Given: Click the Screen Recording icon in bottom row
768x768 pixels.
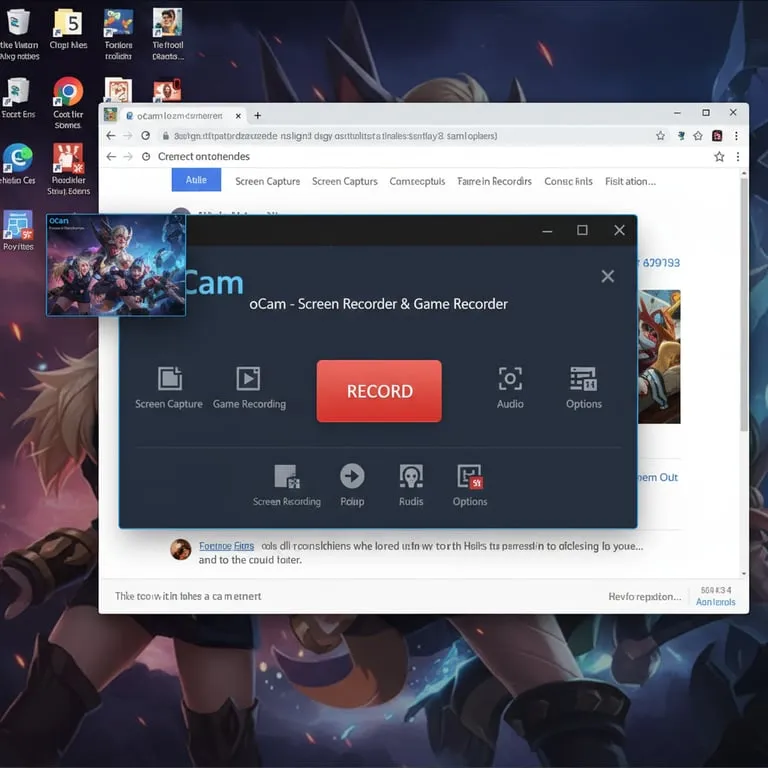Looking at the screenshot, I should 287,476.
